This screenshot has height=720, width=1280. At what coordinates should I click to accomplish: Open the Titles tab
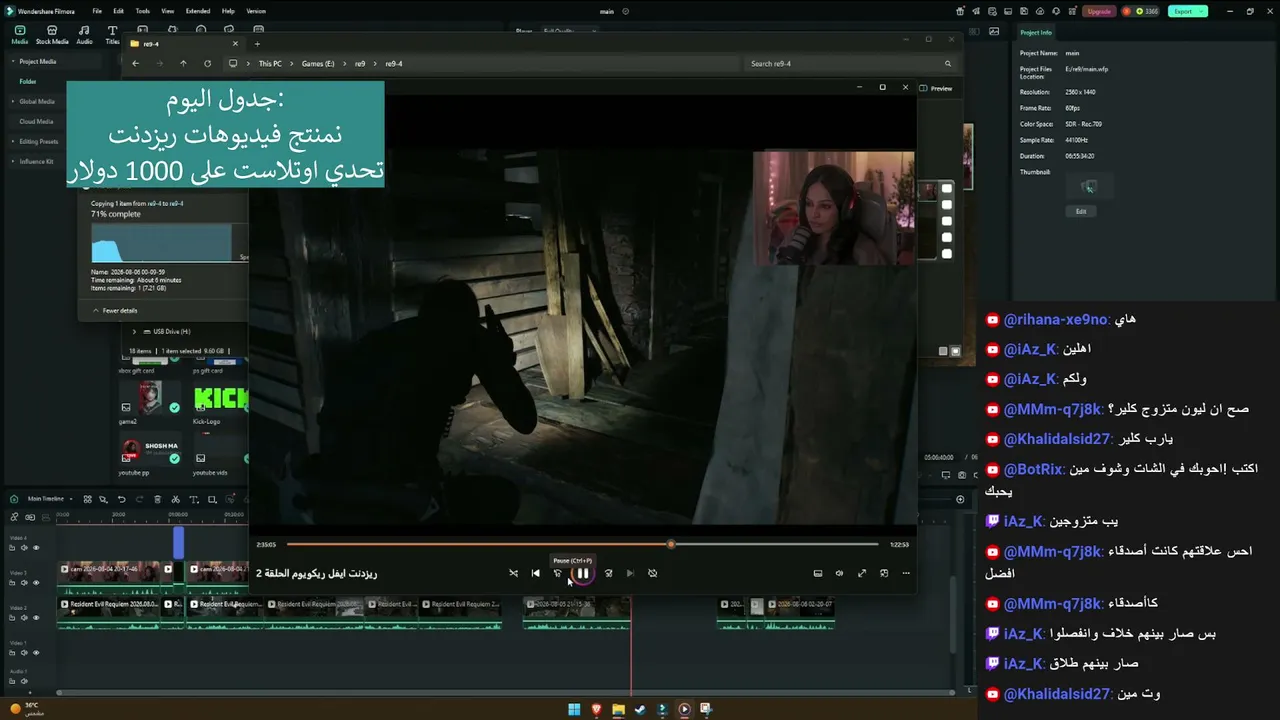pyautogui.click(x=112, y=35)
